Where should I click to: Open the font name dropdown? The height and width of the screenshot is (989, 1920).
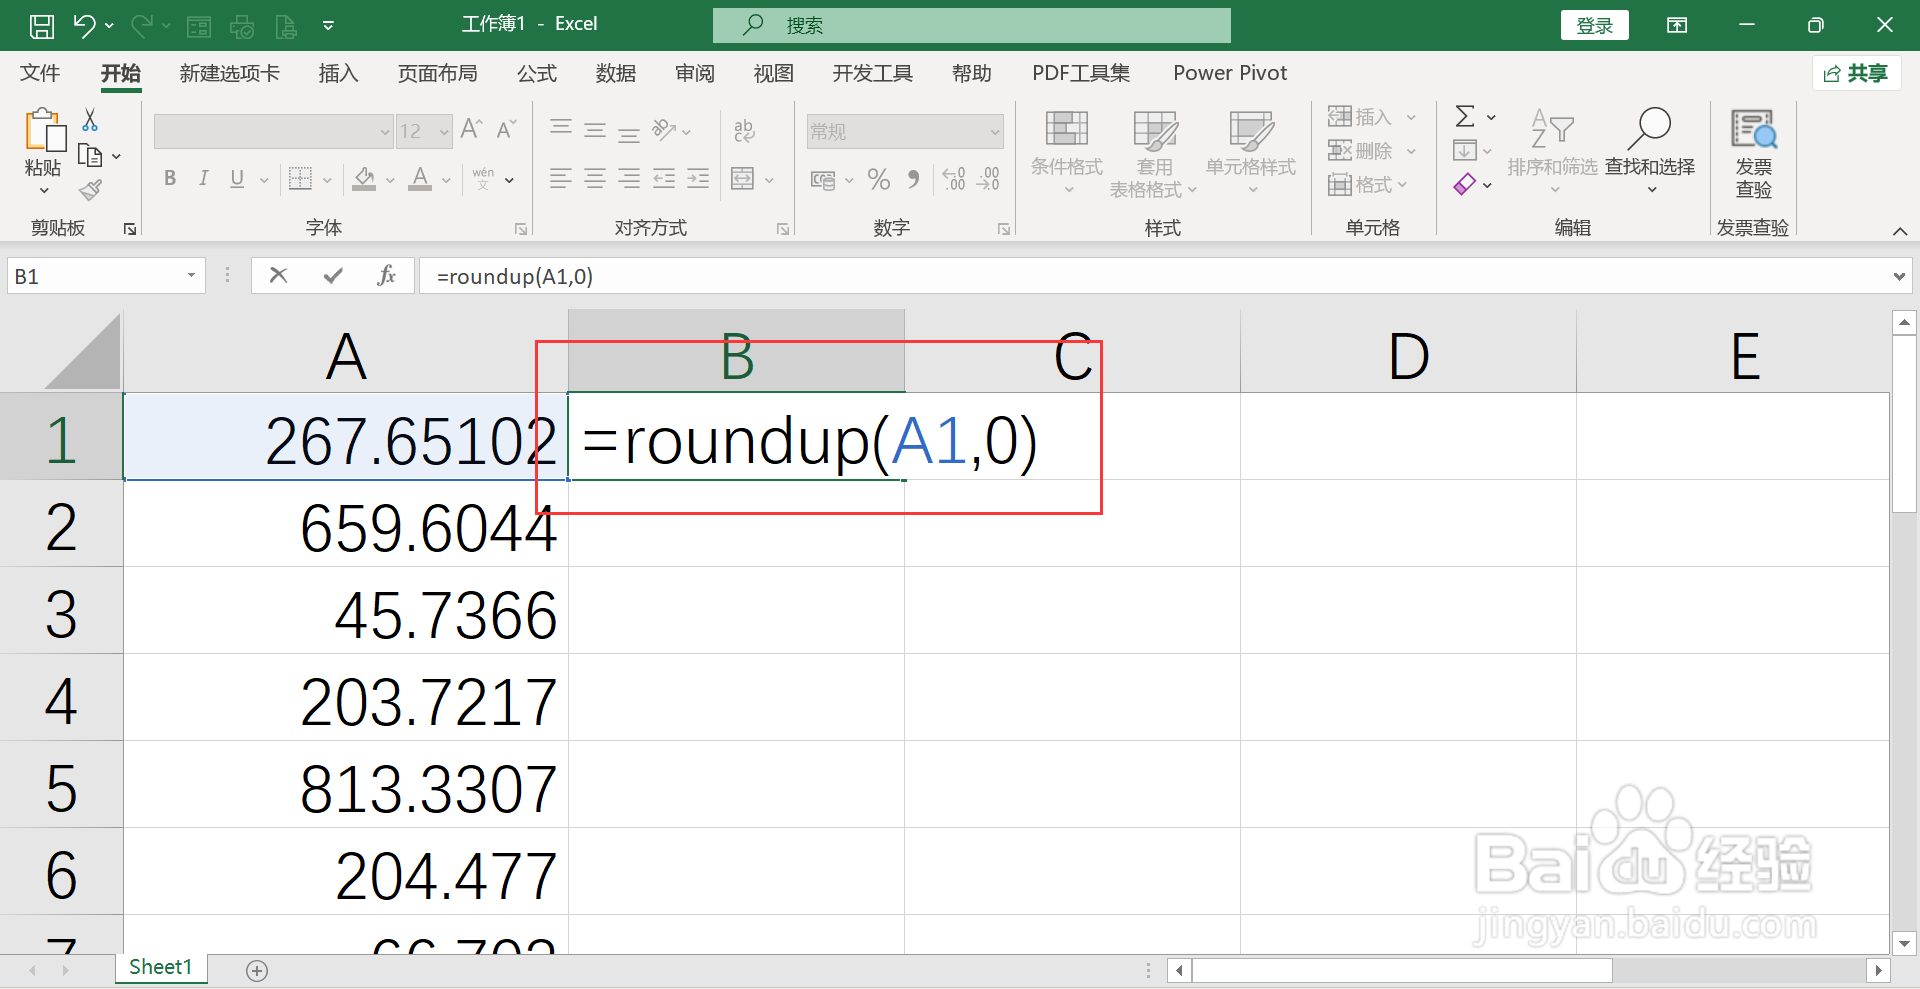point(385,131)
